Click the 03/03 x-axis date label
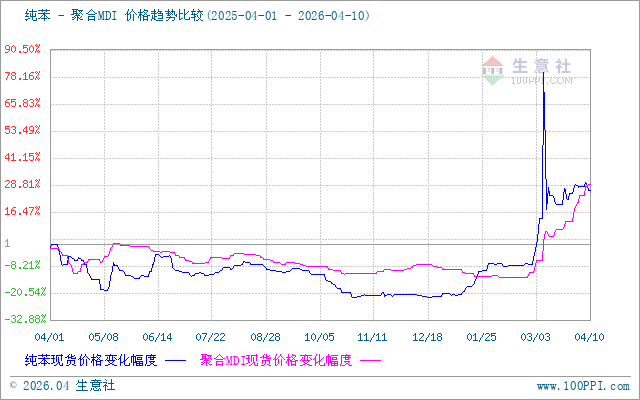Viewport: 640px width, 400px height. [x=536, y=337]
